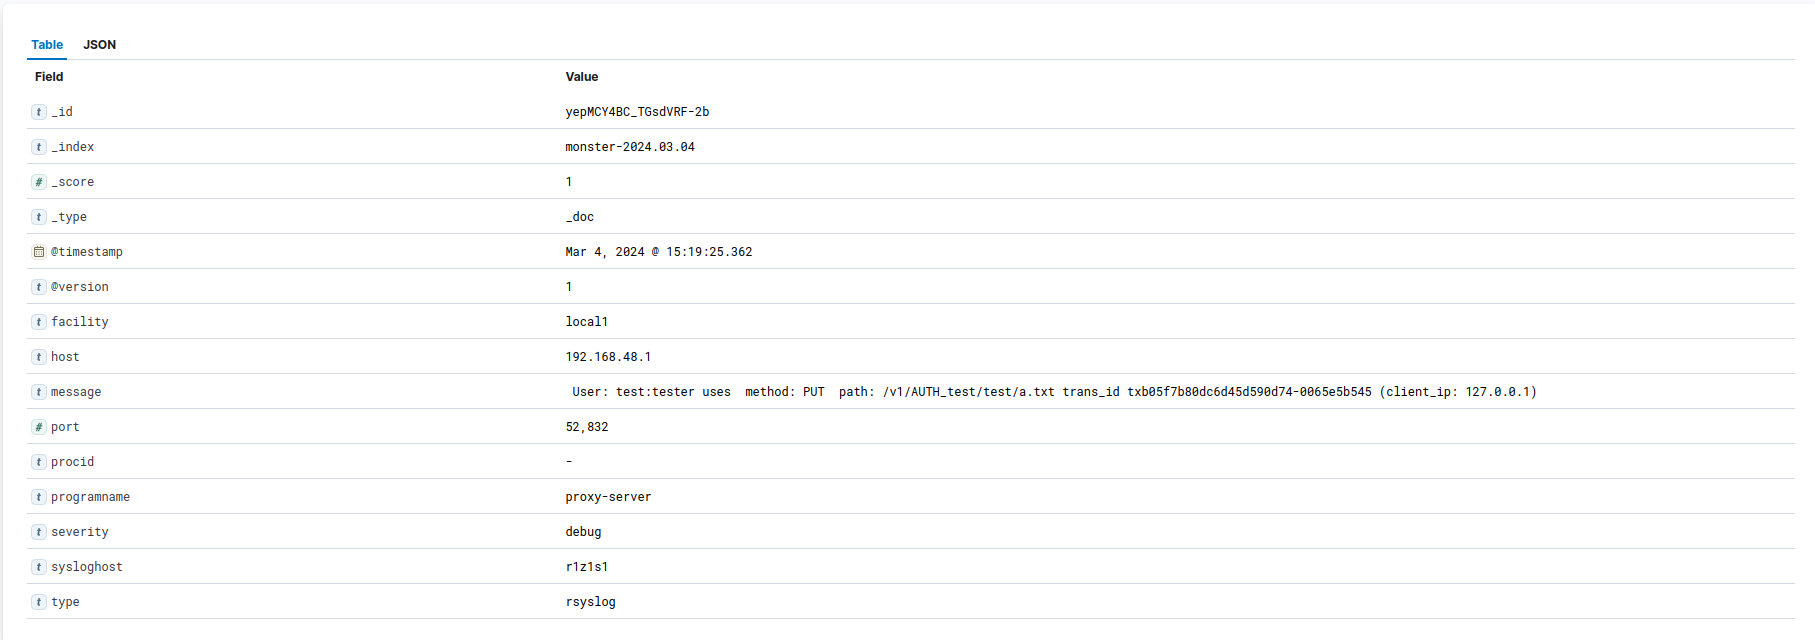Image resolution: width=1815 pixels, height=640 pixels.
Task: Click the calendar icon beside @timestamp
Action: point(39,252)
